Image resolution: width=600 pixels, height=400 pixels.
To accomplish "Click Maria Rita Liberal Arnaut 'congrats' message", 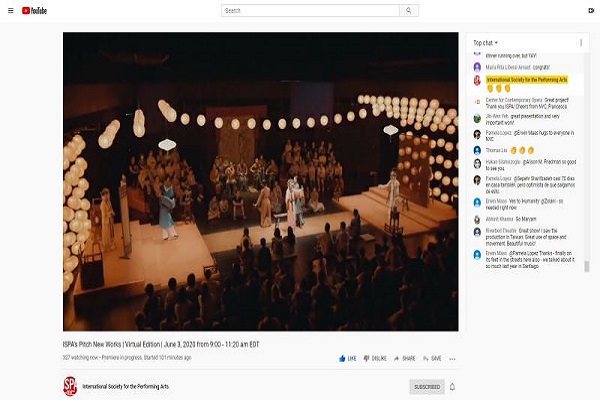I will [541, 67].
